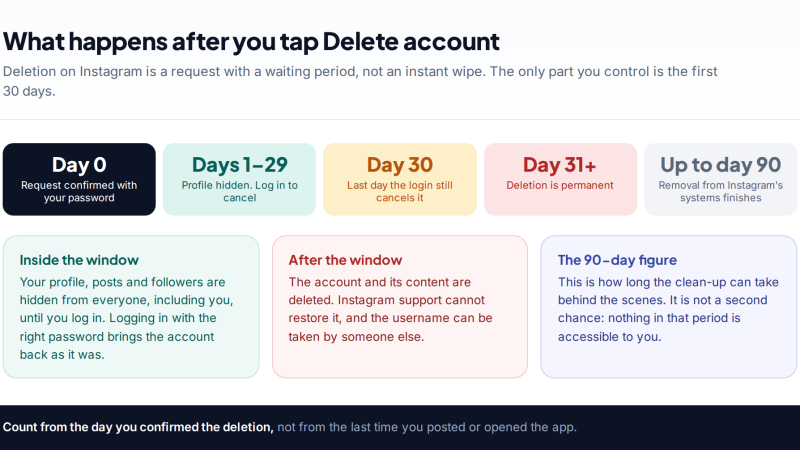800x450 pixels.
Task: Select the Day 0 timeline card
Action: (79, 179)
